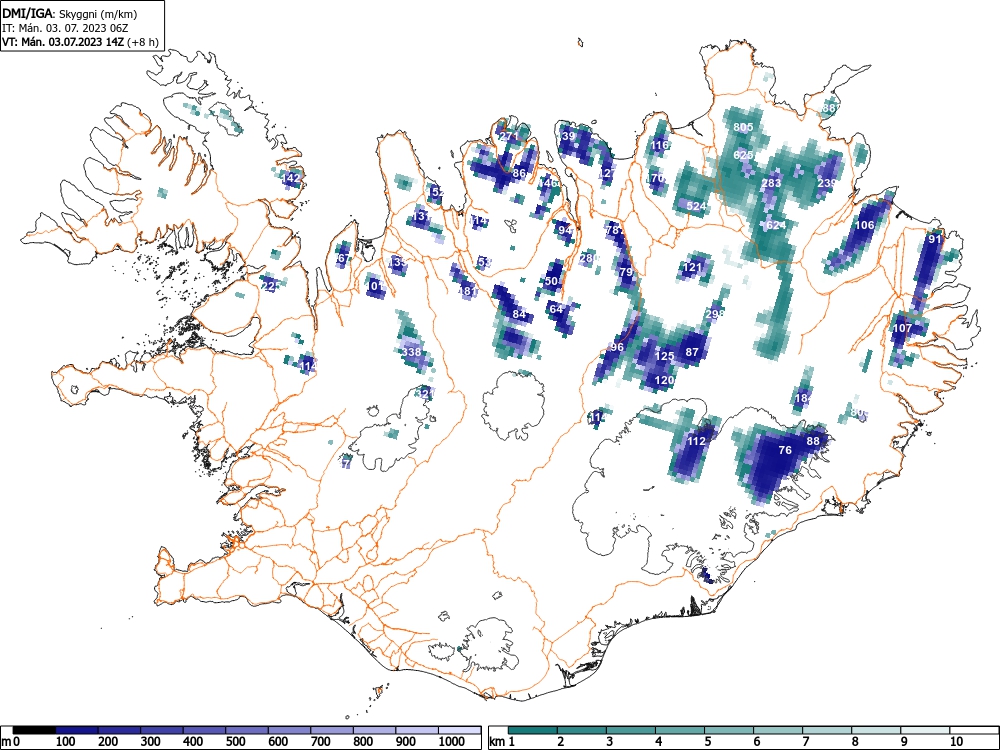
Task: Click the valid time line "VT: Mán. 03.07.2023 14Z"
Action: coord(64,42)
